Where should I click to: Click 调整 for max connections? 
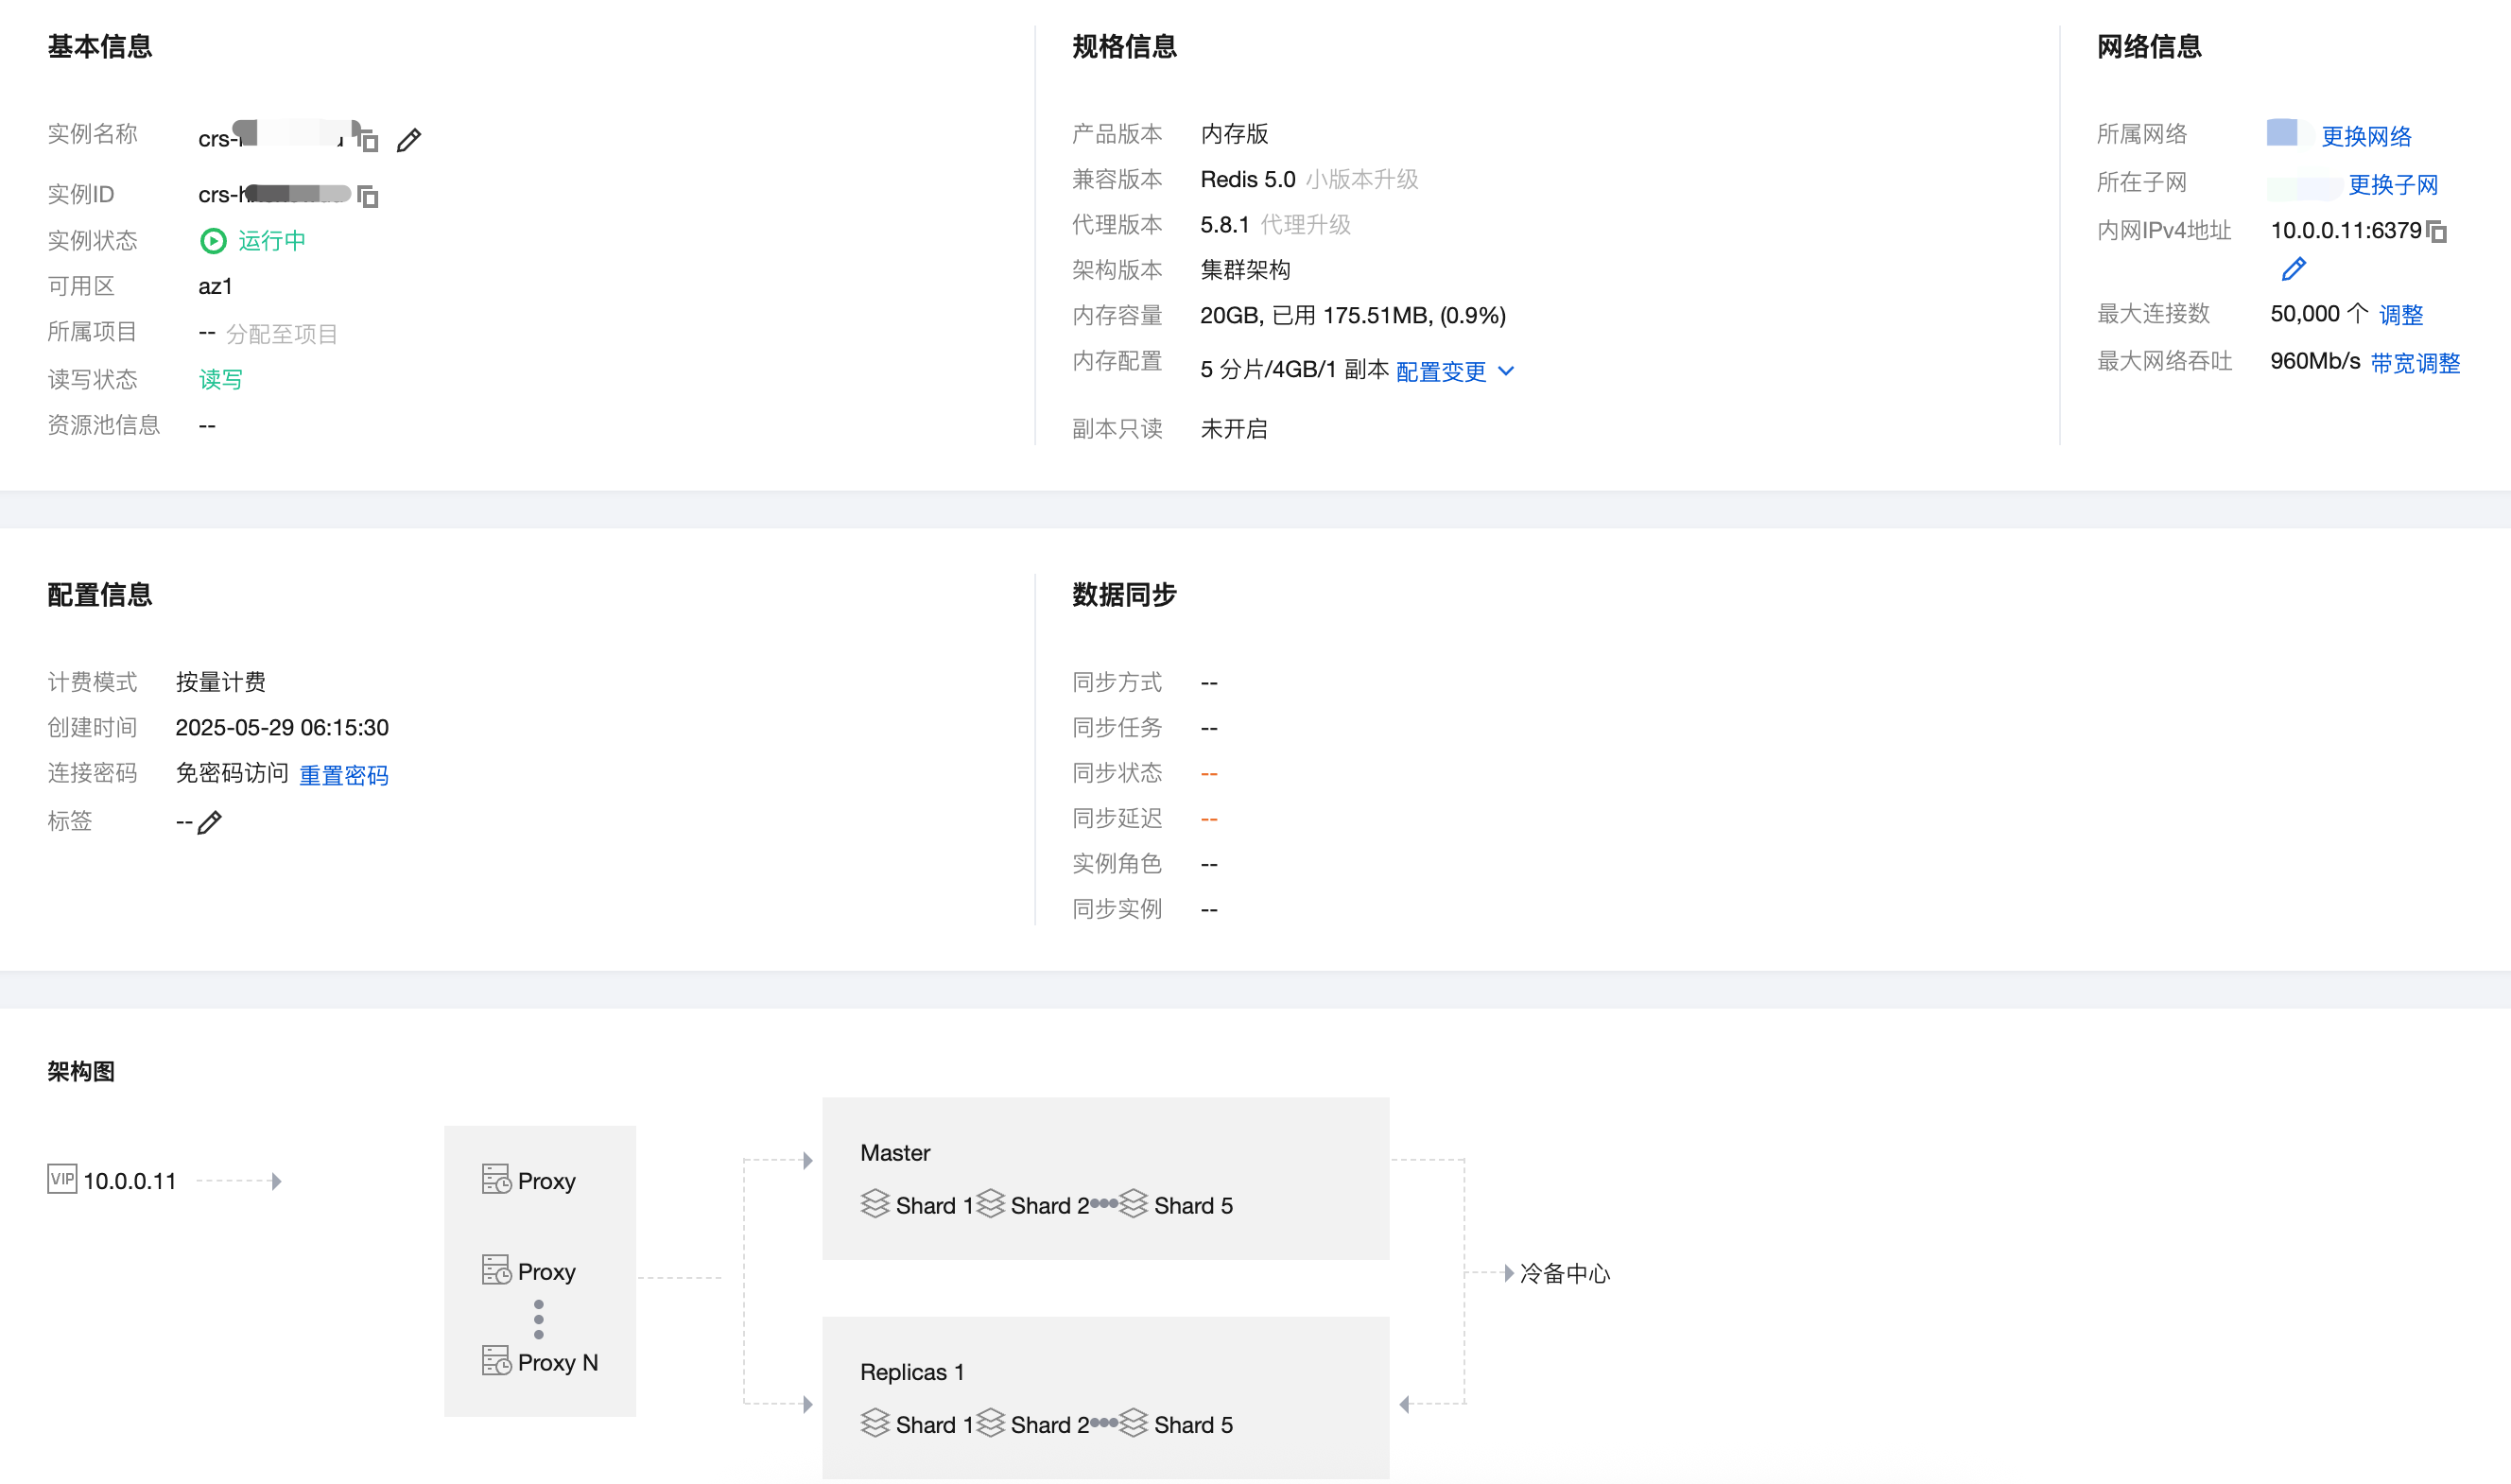point(2400,315)
